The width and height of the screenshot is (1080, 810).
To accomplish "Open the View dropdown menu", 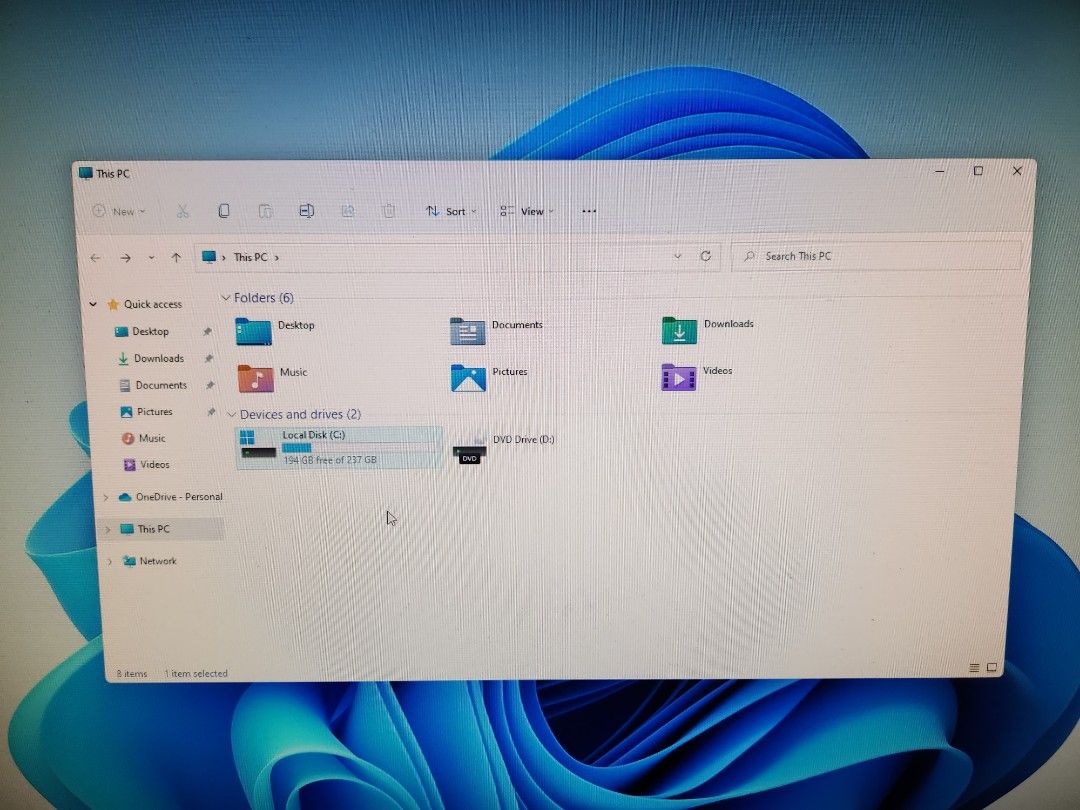I will 527,211.
